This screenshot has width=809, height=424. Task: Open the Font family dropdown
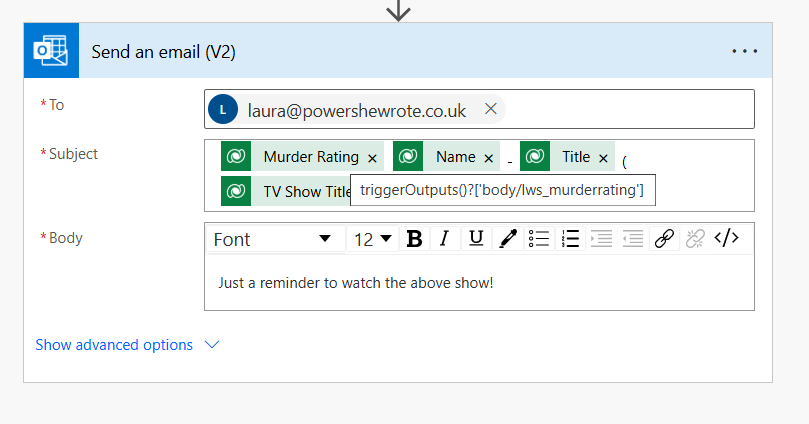click(x=276, y=239)
